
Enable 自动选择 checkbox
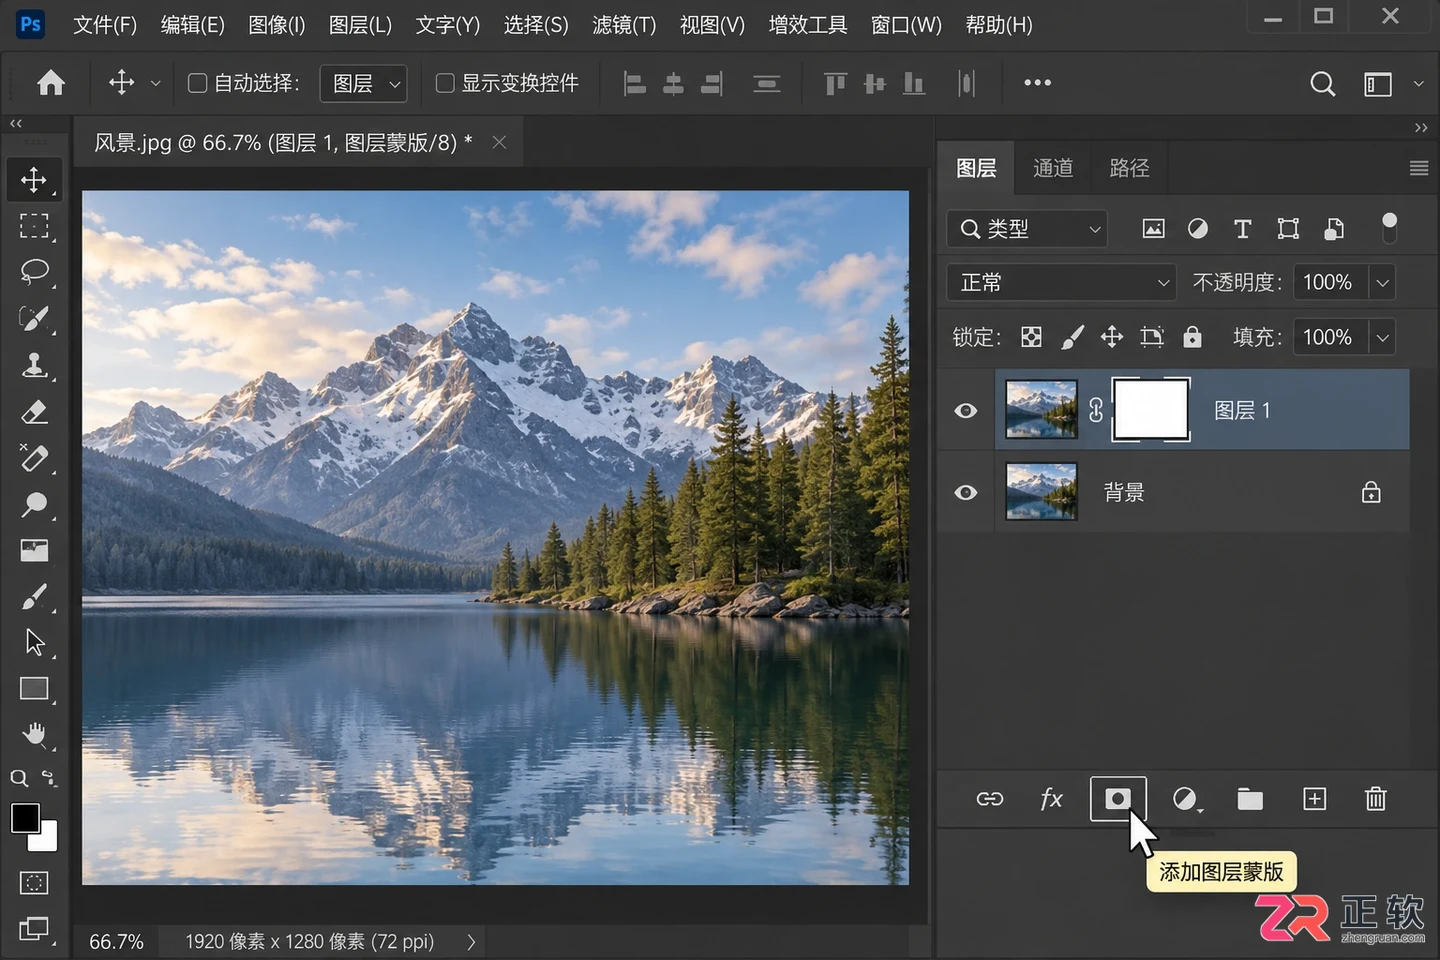198,83
